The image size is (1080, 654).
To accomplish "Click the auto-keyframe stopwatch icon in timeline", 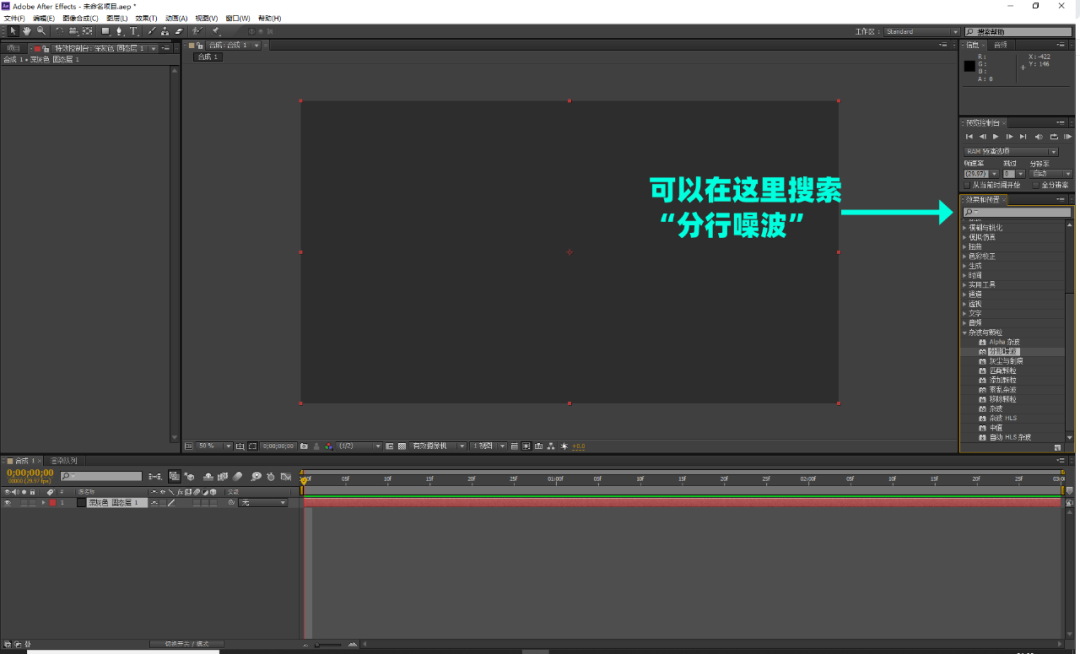I will (271, 476).
